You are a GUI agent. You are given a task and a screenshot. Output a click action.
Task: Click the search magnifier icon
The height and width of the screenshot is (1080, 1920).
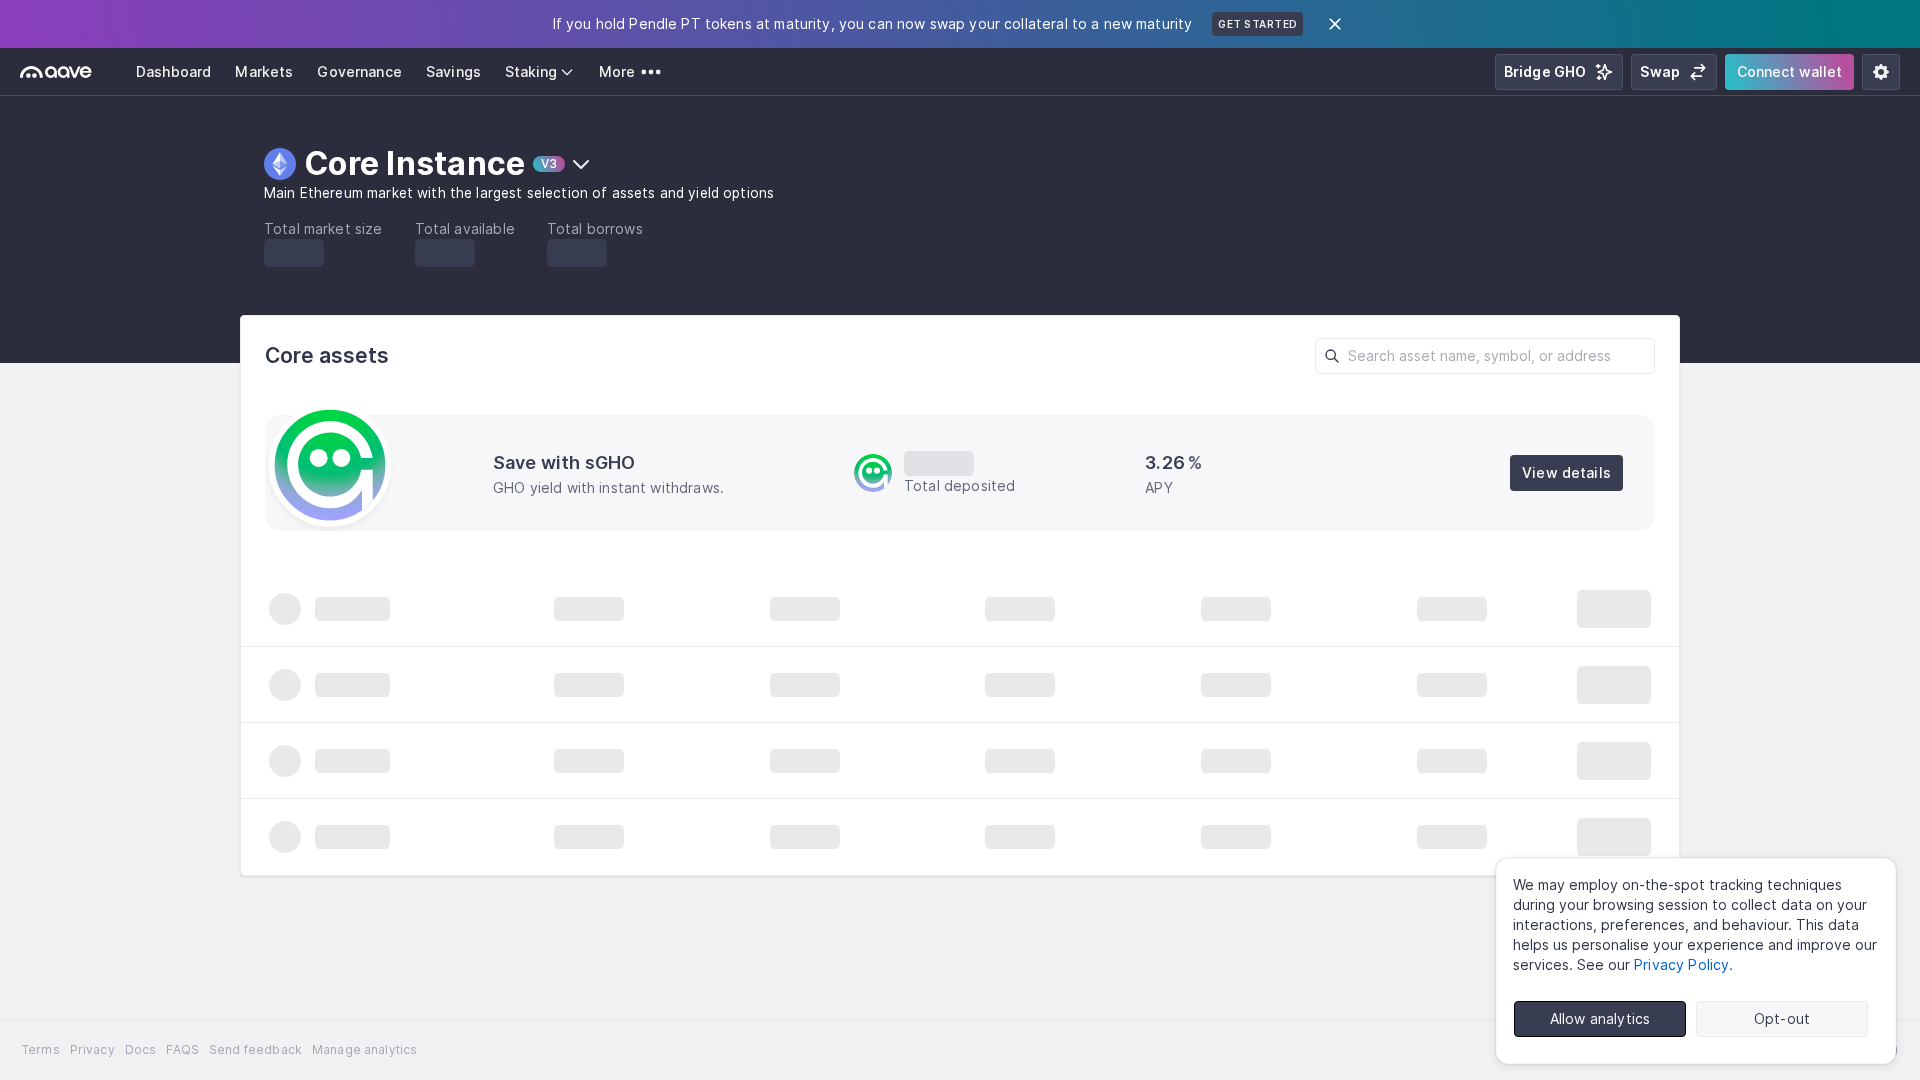(1332, 356)
